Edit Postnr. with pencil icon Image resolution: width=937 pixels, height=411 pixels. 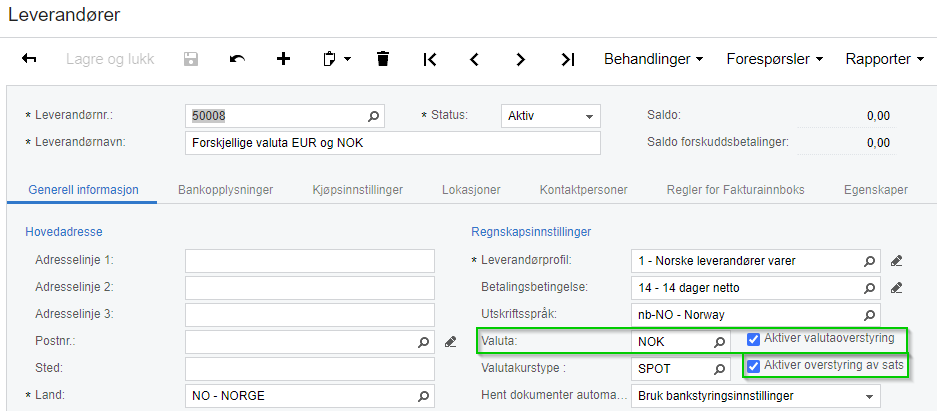point(451,342)
